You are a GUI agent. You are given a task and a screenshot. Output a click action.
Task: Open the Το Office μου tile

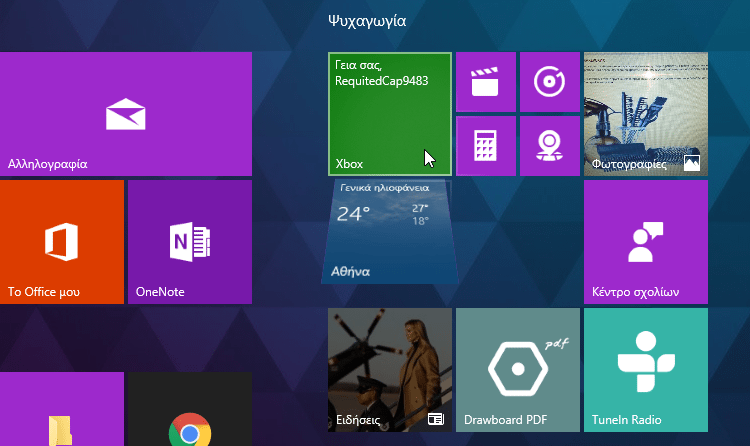pyautogui.click(x=62, y=242)
